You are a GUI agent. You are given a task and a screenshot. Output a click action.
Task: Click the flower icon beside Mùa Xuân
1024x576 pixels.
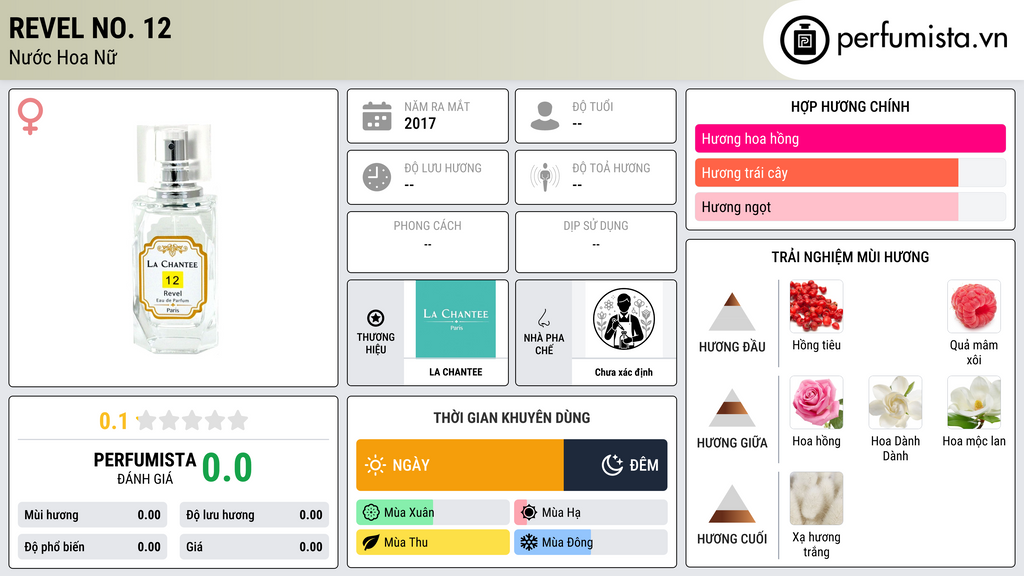[x=371, y=513]
